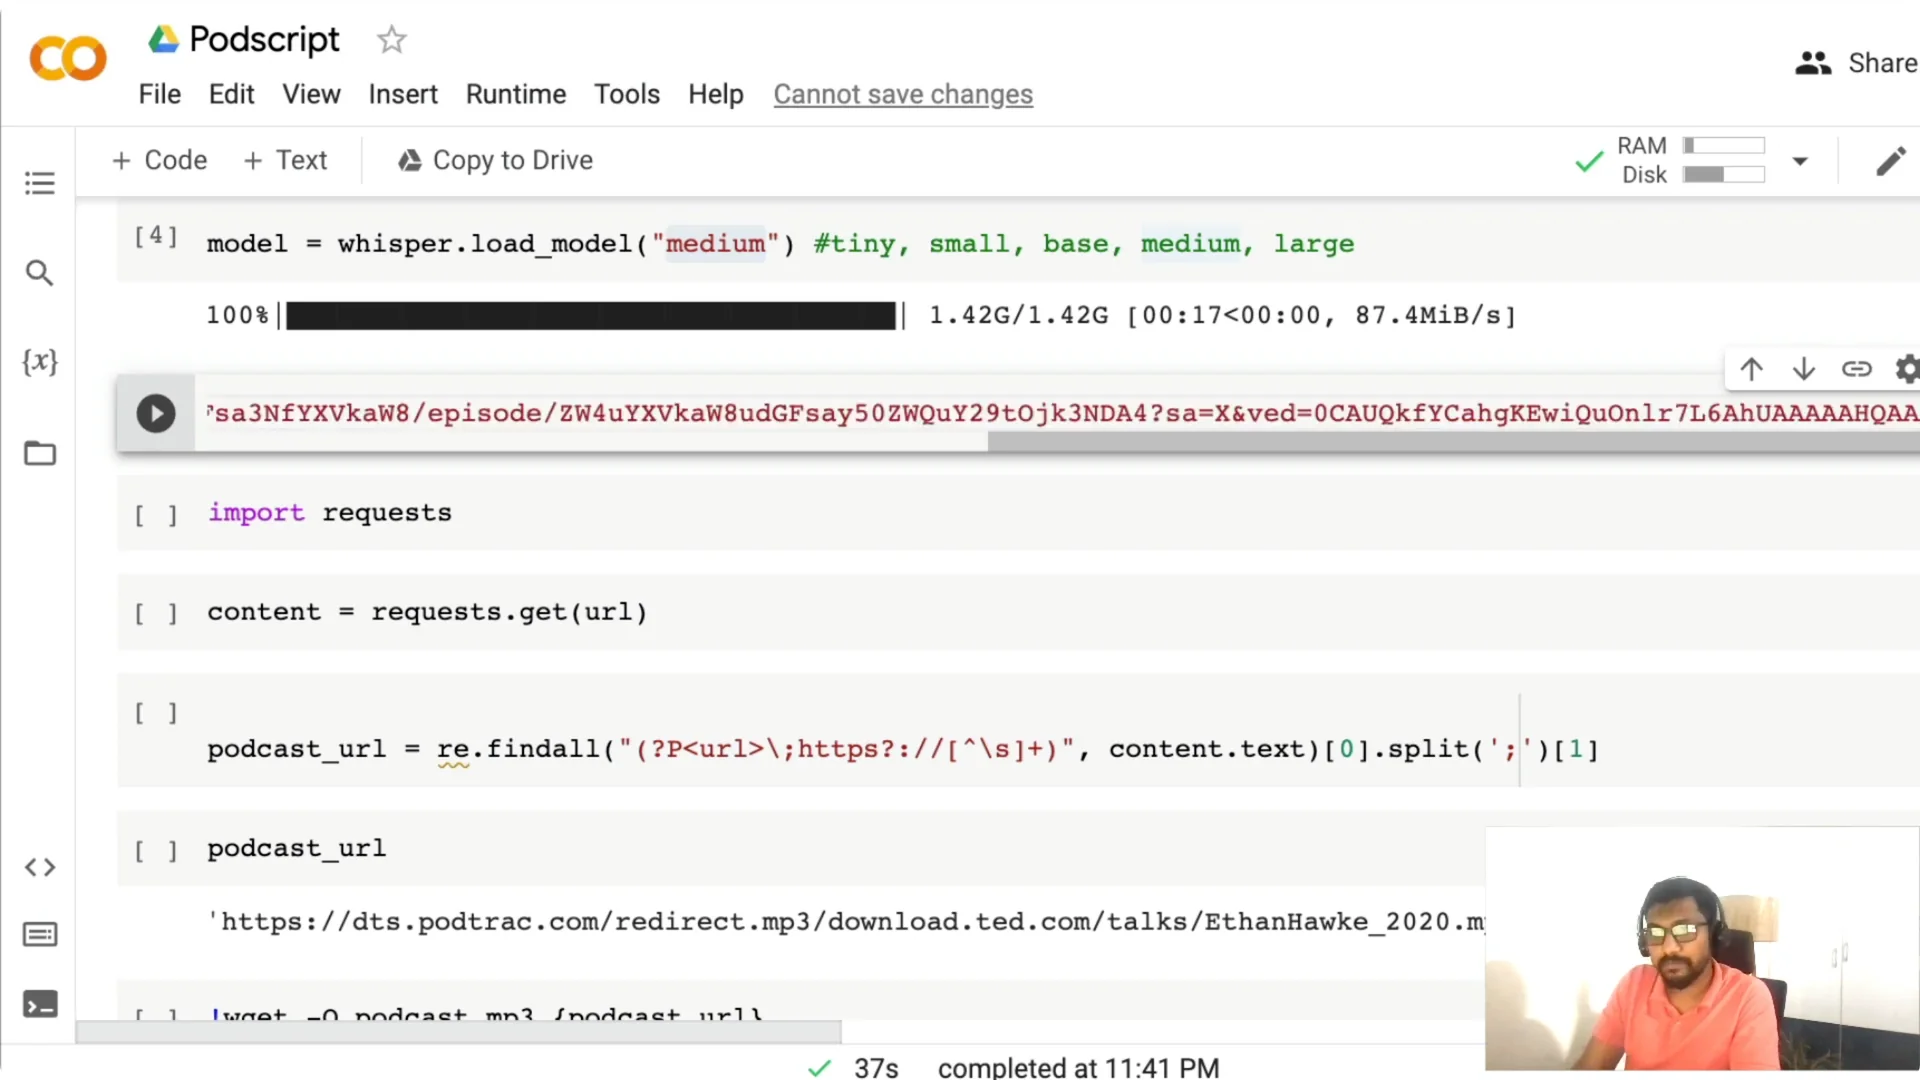Open the Runtime menu
This screenshot has width=1920, height=1080.
click(516, 94)
